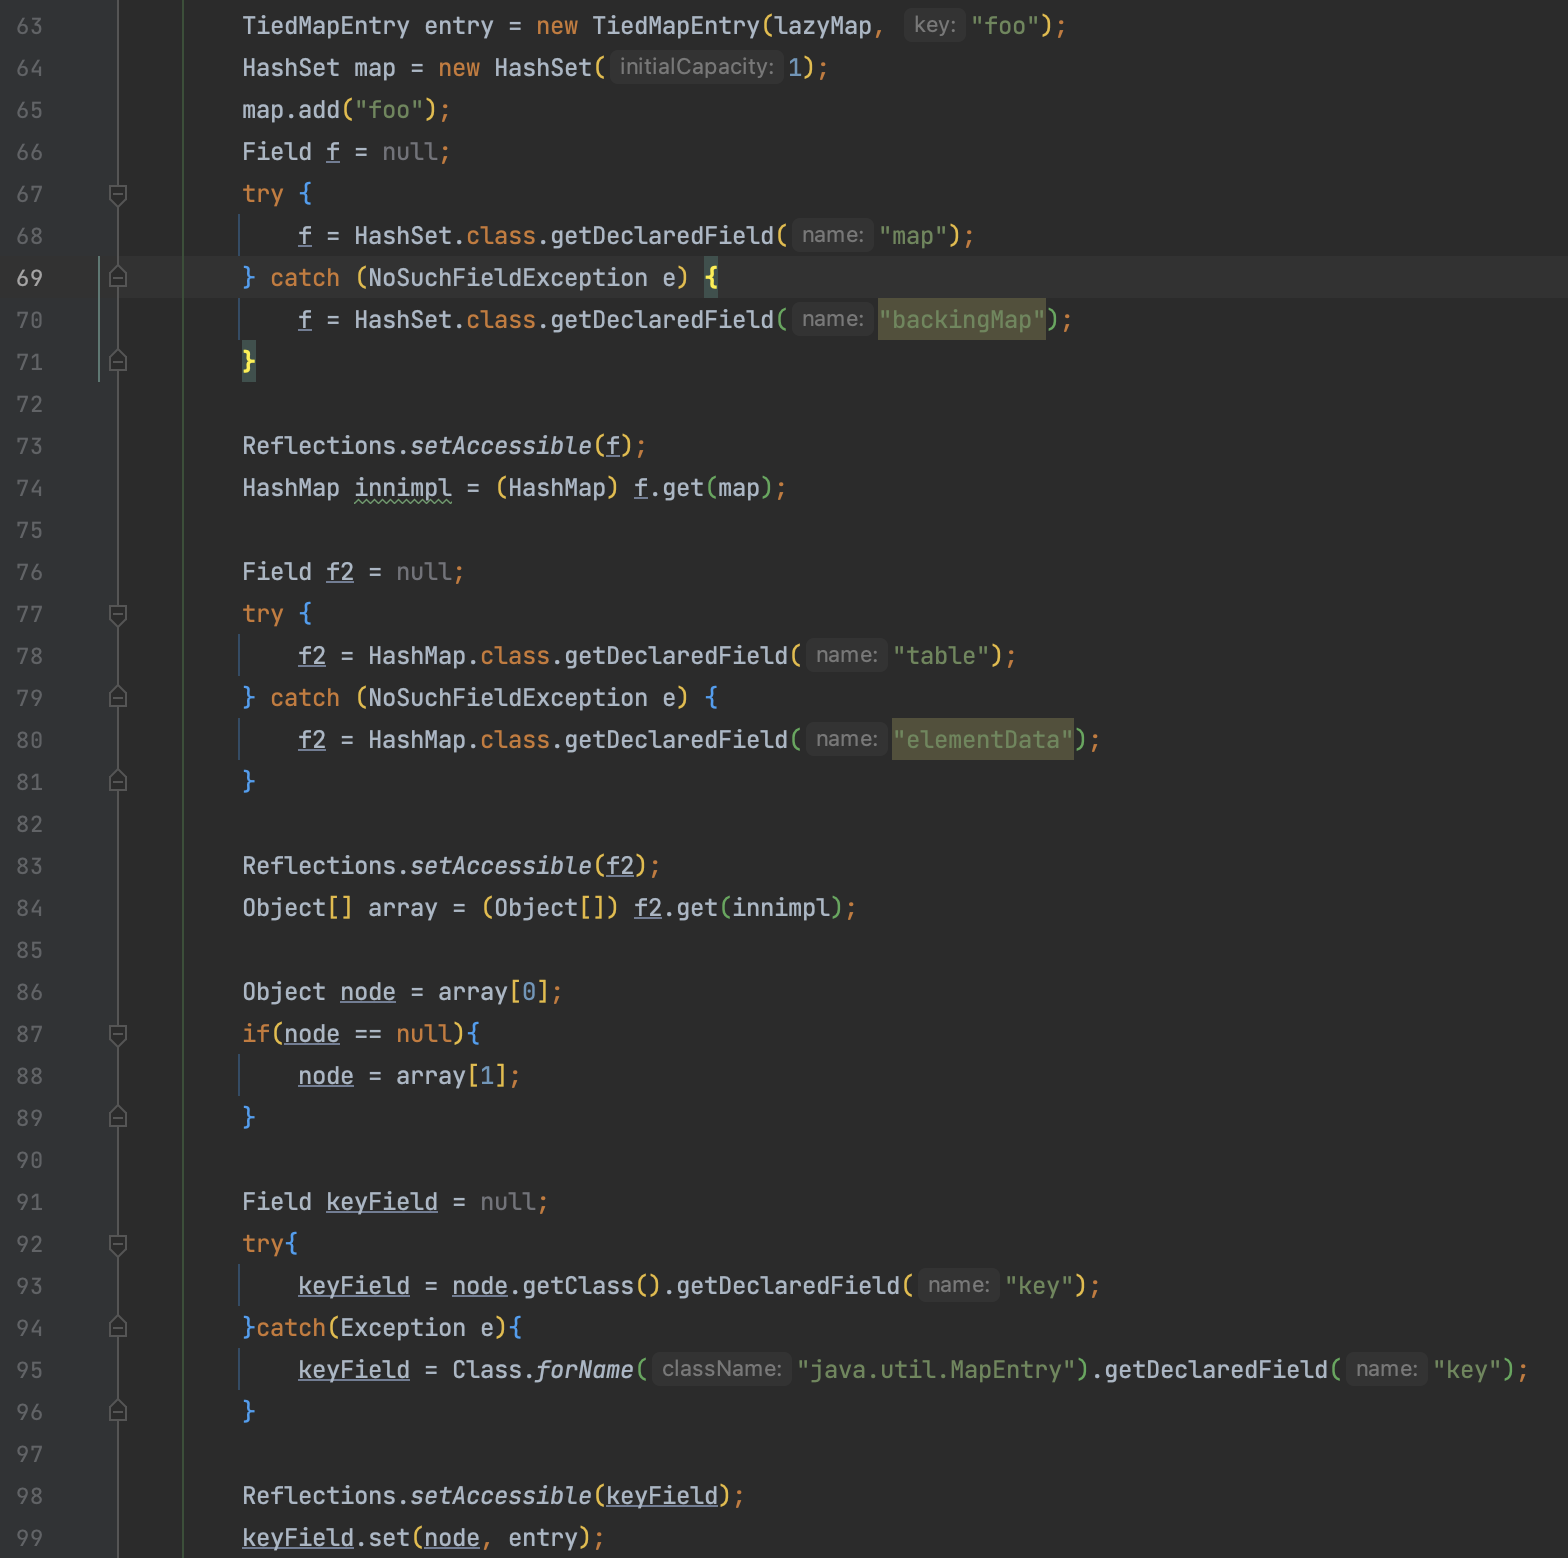Screen dimensions: 1568x1558
Task: Click fold end marker on line 81
Action: 117,782
